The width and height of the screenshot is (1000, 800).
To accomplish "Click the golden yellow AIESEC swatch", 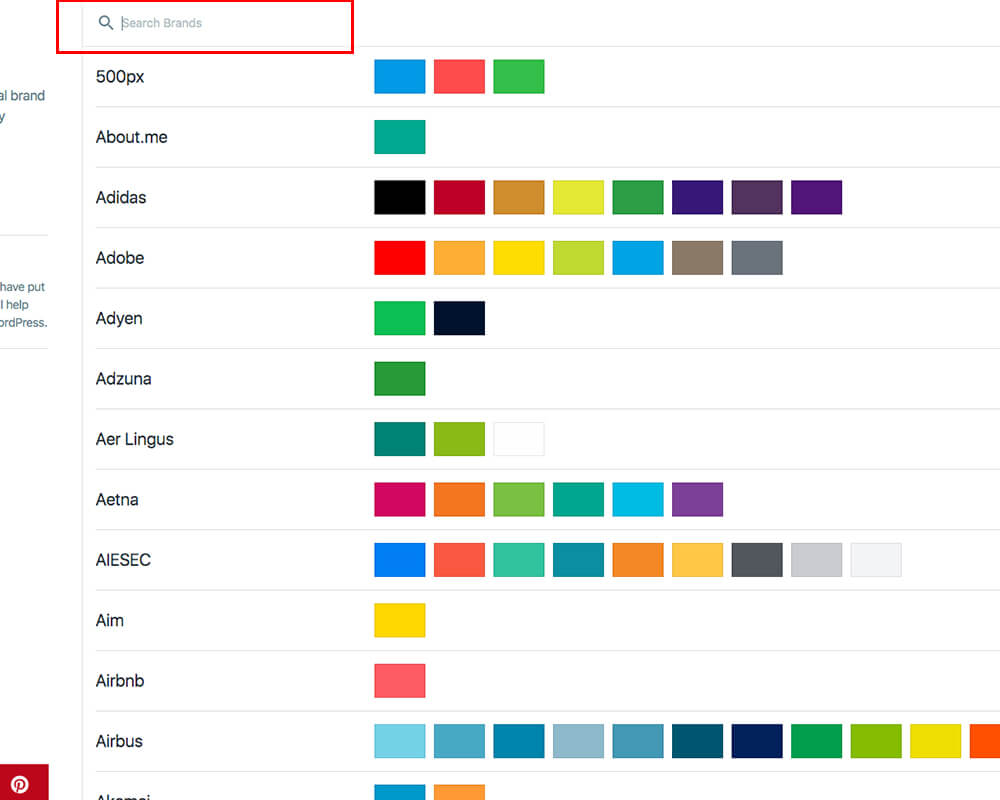I will tap(698, 560).
